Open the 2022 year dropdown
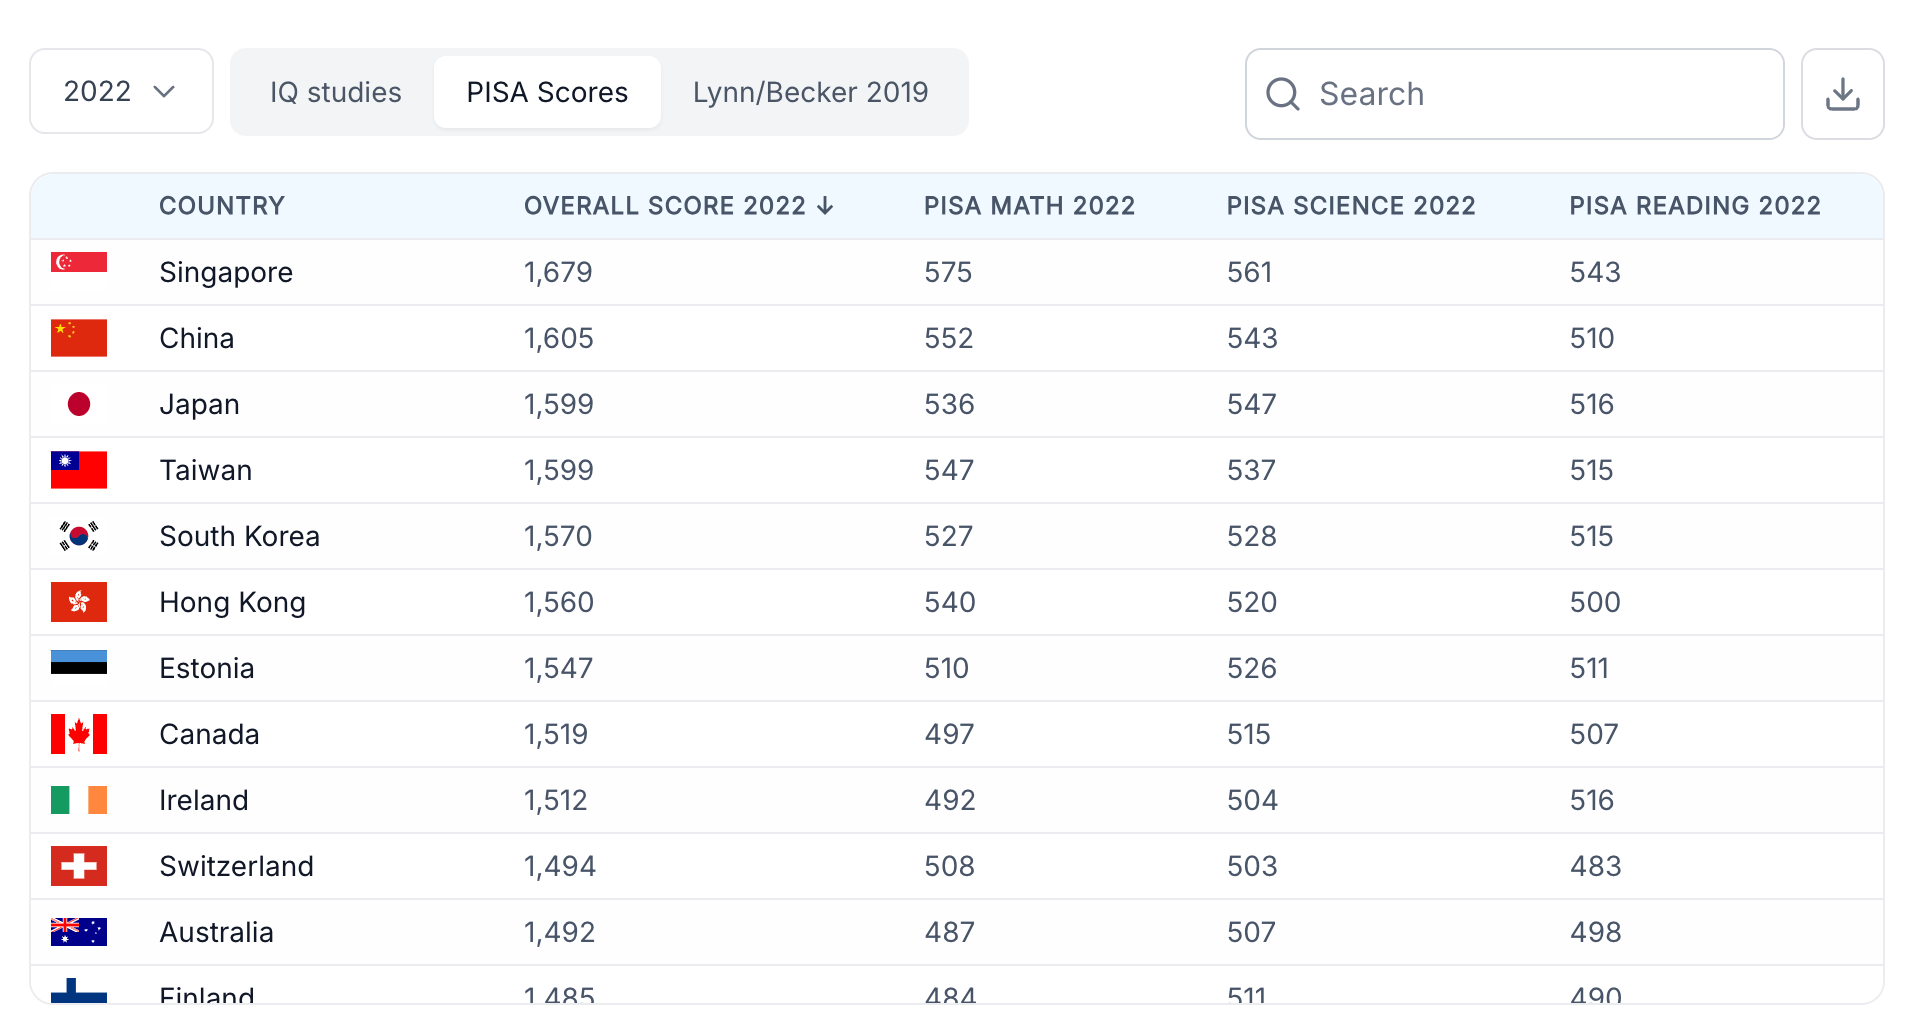Viewport: 1918px width, 1028px height. click(x=121, y=92)
